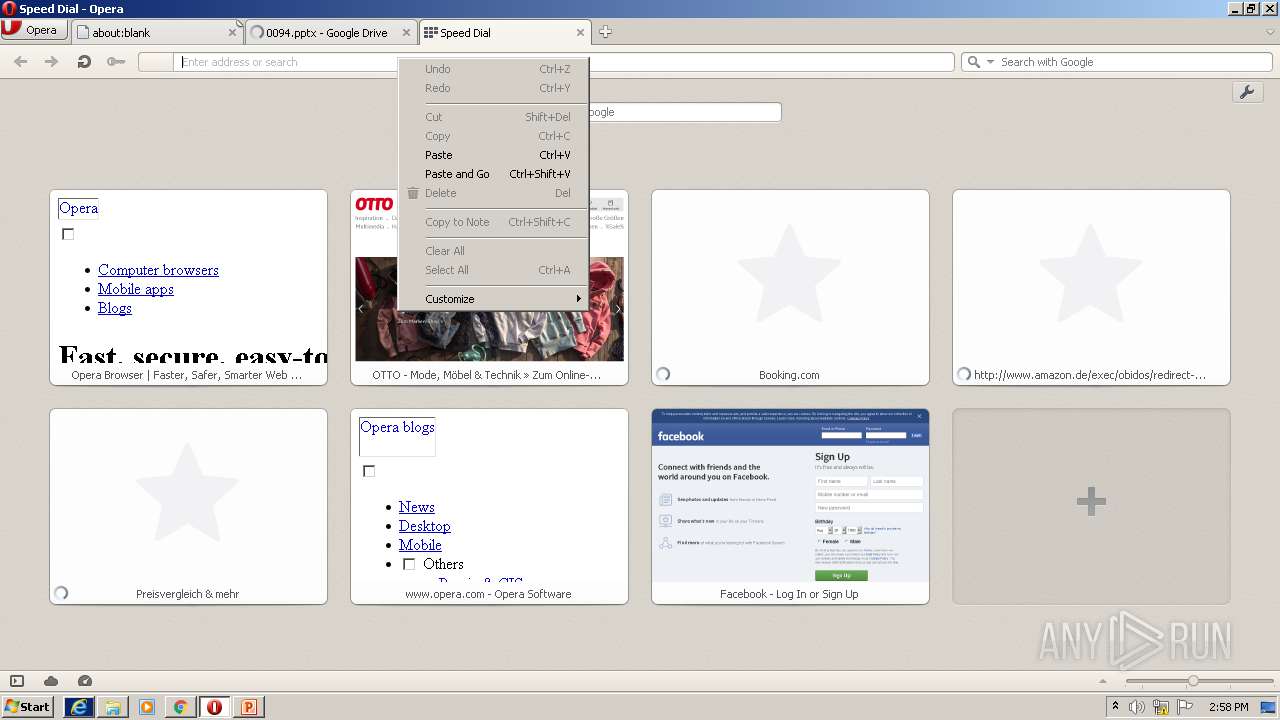This screenshot has width=1280, height=720.
Task: Open the Opera main menu button
Action: [x=34, y=30]
